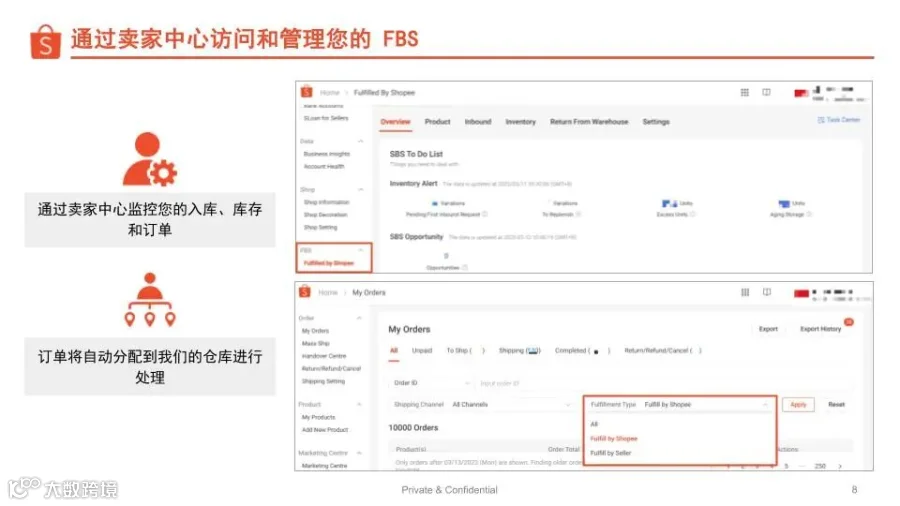The height and width of the screenshot is (506, 900).
Task: Open My Orders sidebar link
Action: click(315, 331)
